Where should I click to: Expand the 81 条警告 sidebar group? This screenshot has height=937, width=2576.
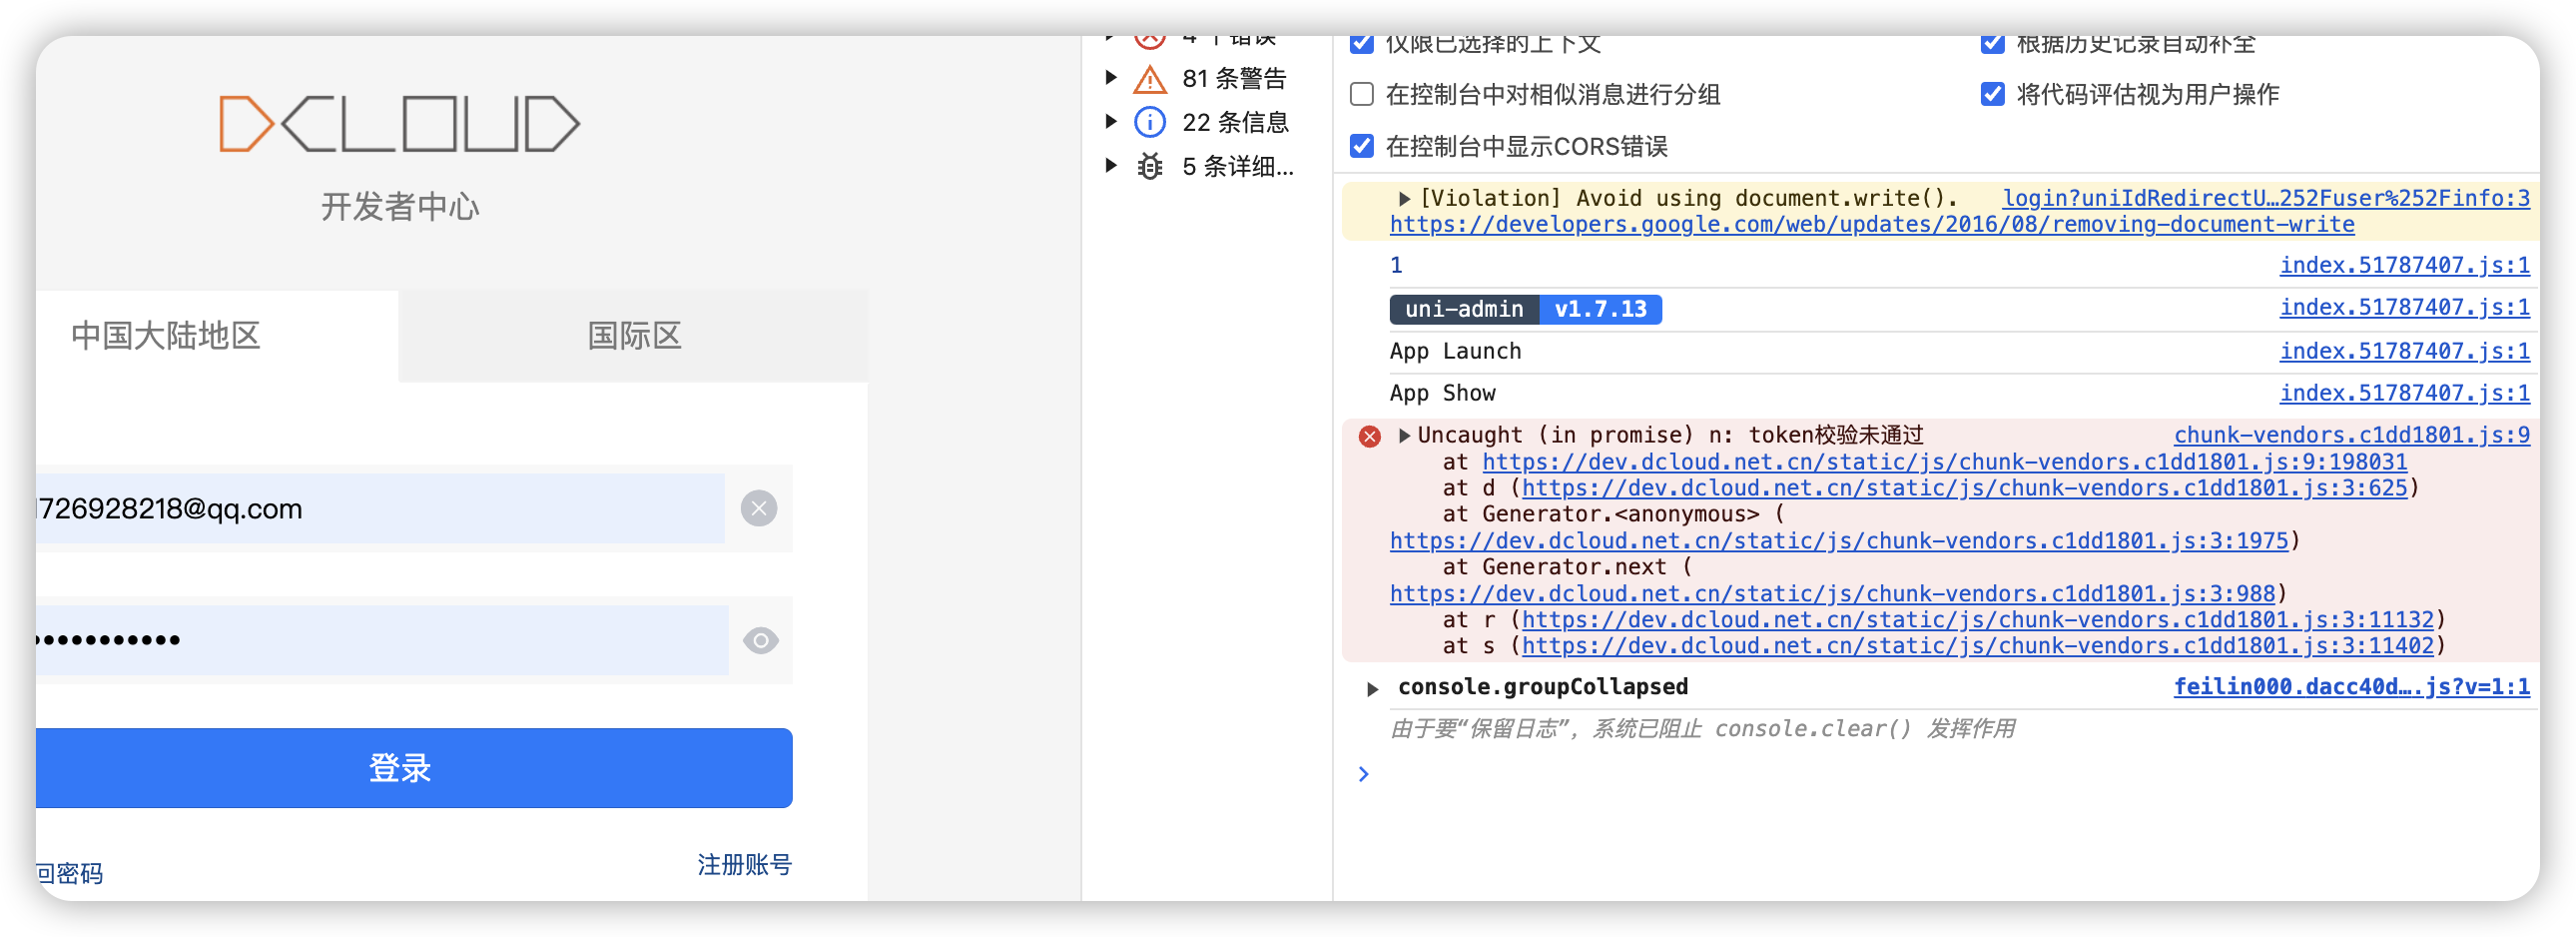tap(1111, 78)
